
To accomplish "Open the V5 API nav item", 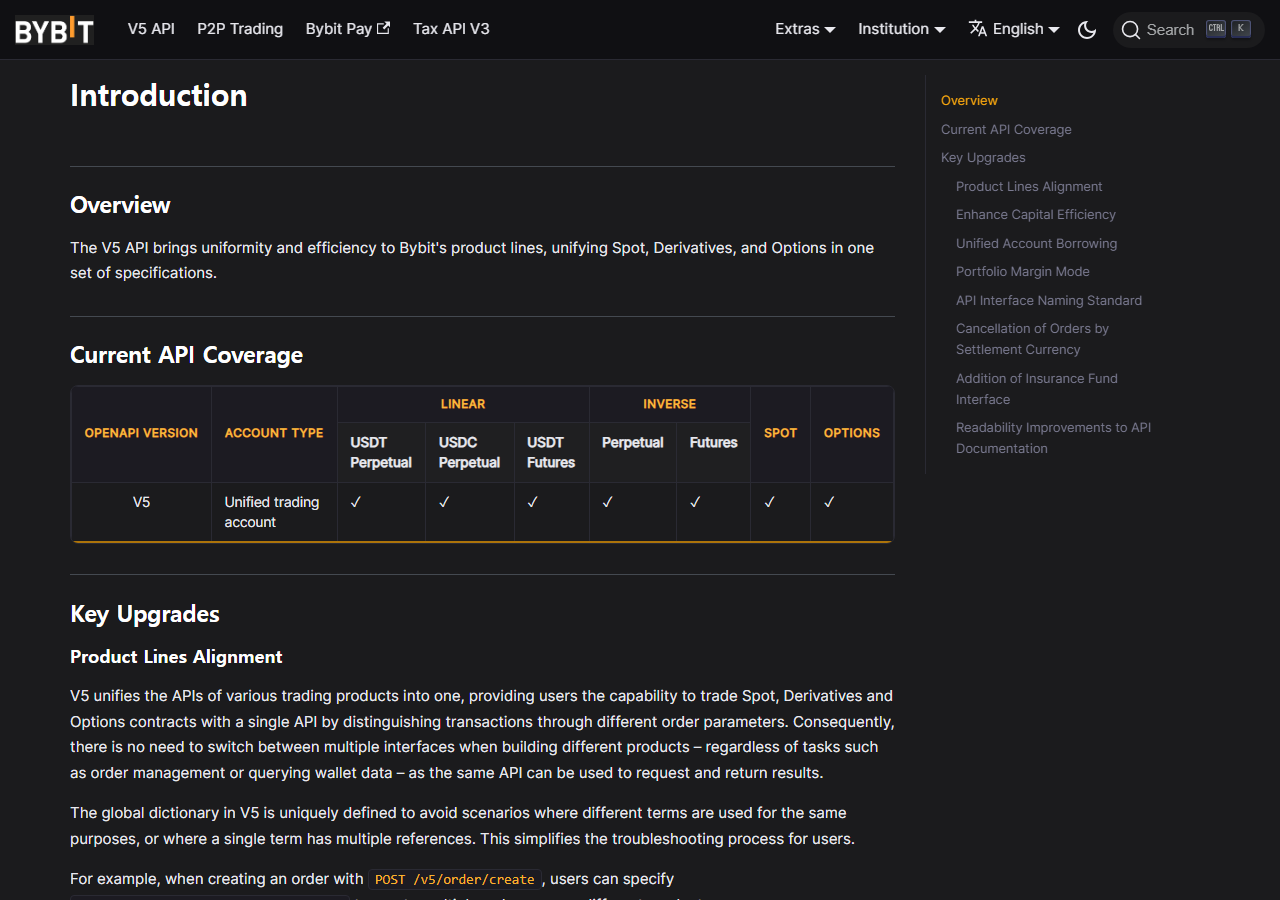I will (x=151, y=29).
